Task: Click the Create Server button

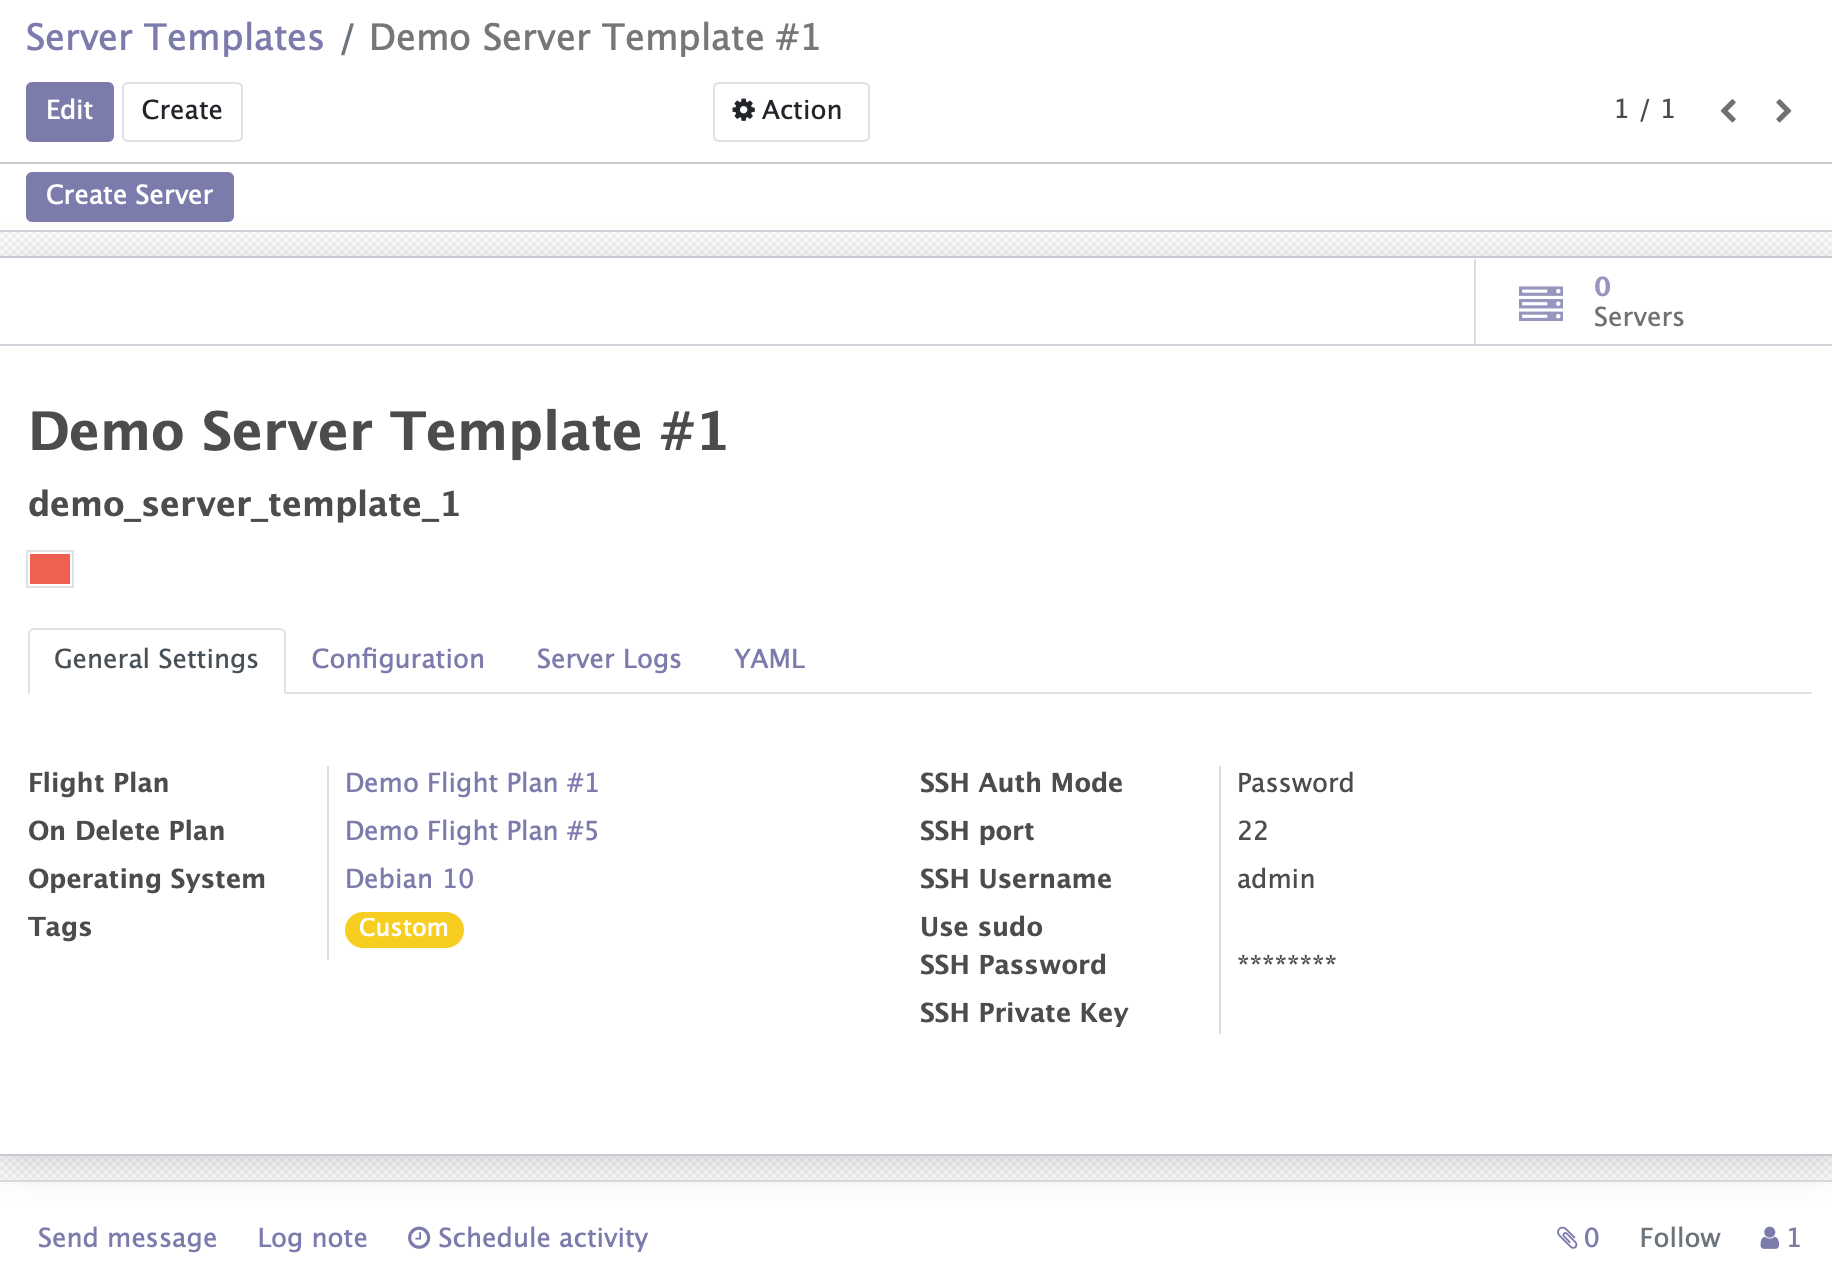Action: coord(130,196)
